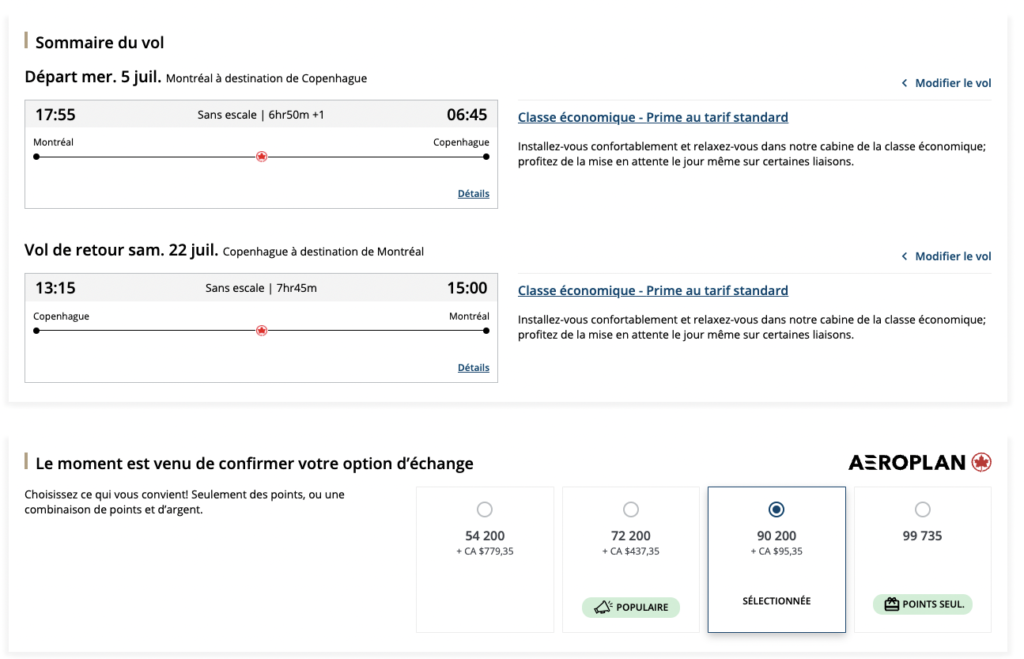Select the 72 200 points option radio button

pyautogui.click(x=631, y=509)
